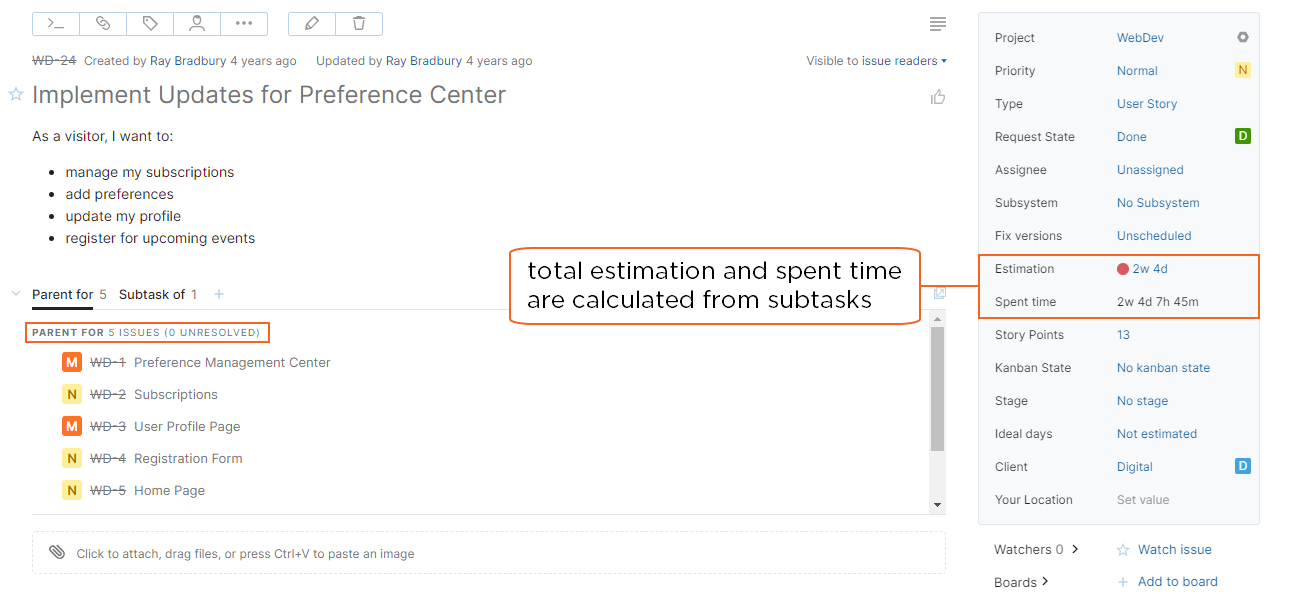Click the voters/assignee person icon

click(197, 23)
